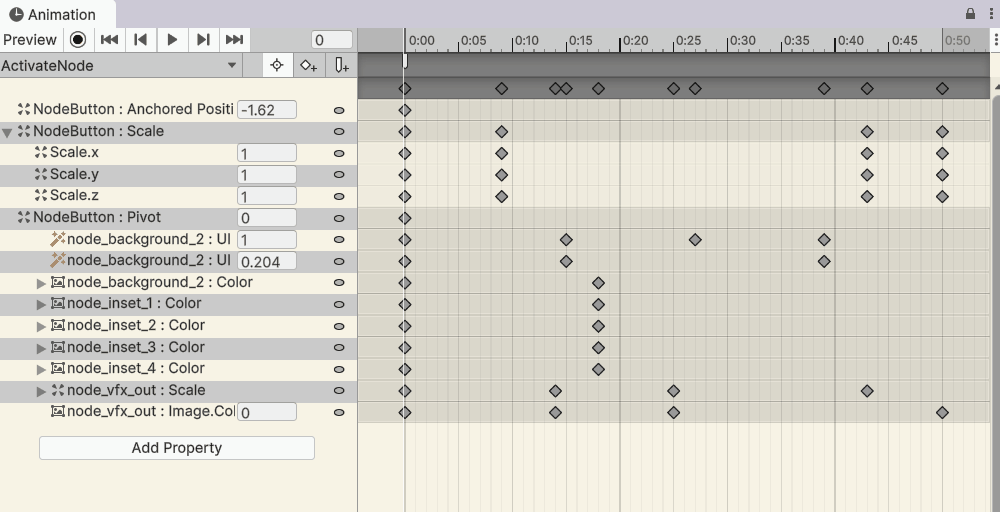Screen dimensions: 1000x512
Task: Open key menu for NodeButton : Pivot row
Action: tap(339, 218)
